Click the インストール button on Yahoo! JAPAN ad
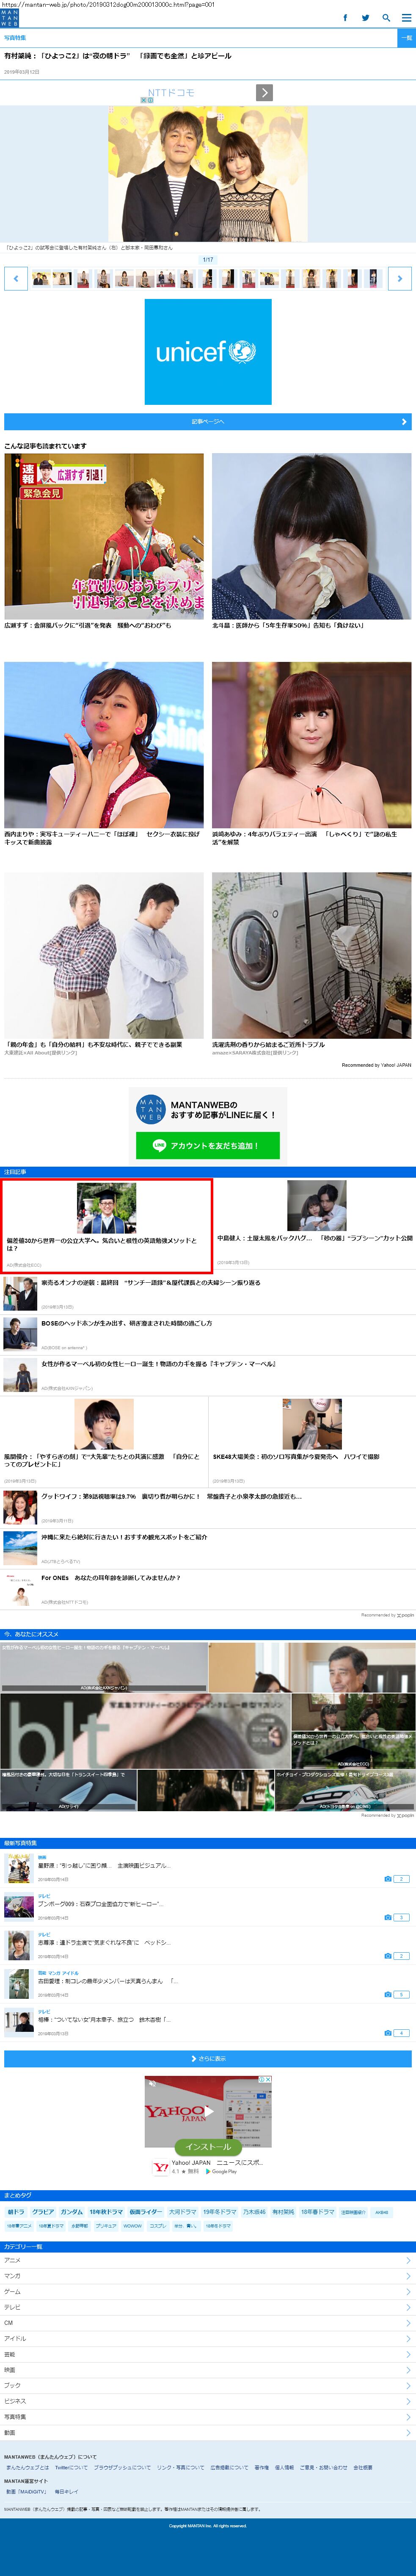The width and height of the screenshot is (416, 2576). pyautogui.click(x=208, y=2146)
